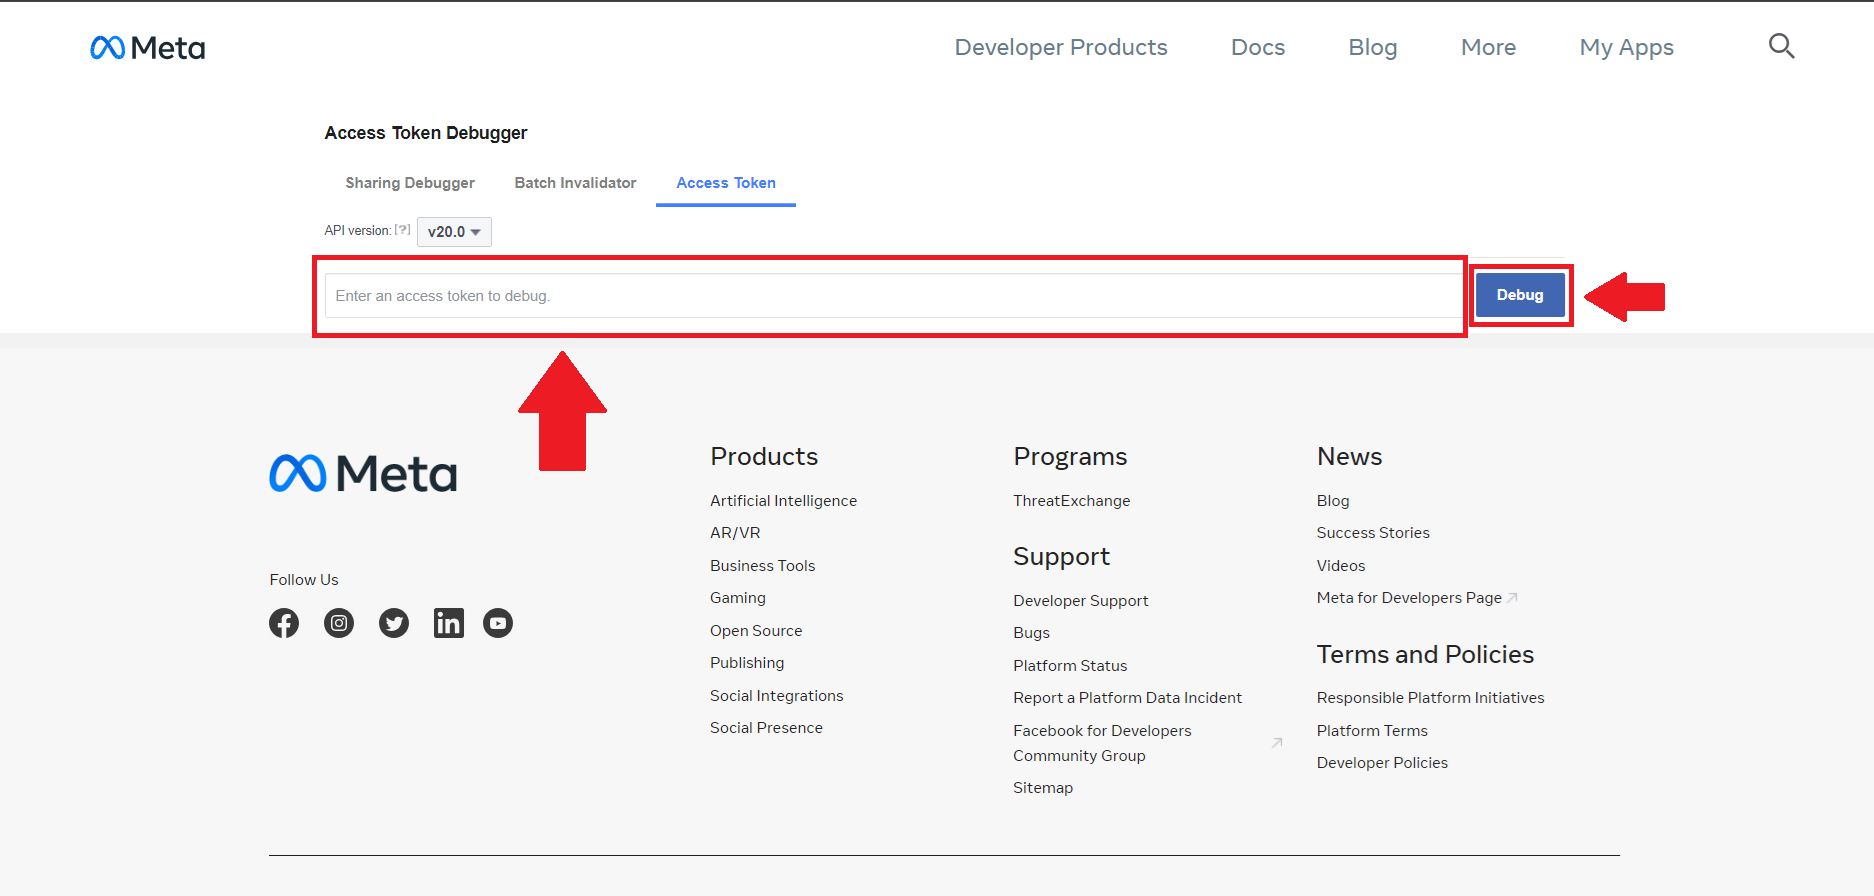1874x896 pixels.
Task: Open Social Presence link
Action: [766, 728]
